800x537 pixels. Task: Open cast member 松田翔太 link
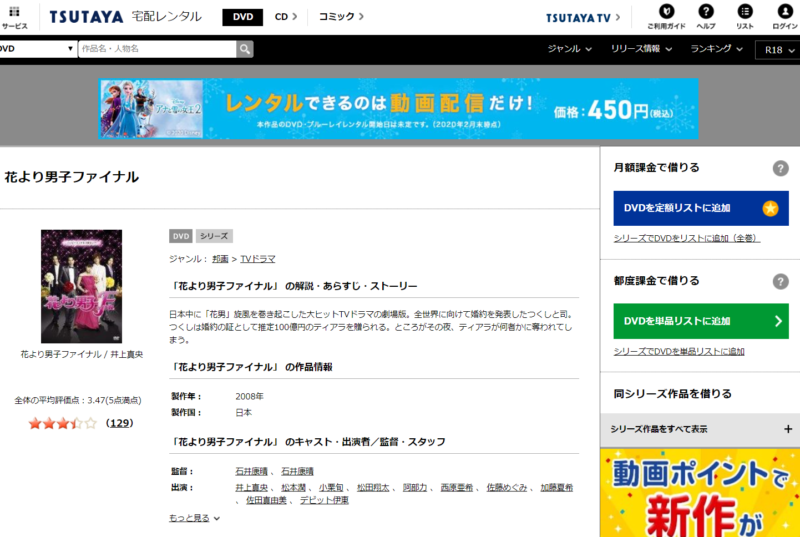pyautogui.click(x=373, y=488)
